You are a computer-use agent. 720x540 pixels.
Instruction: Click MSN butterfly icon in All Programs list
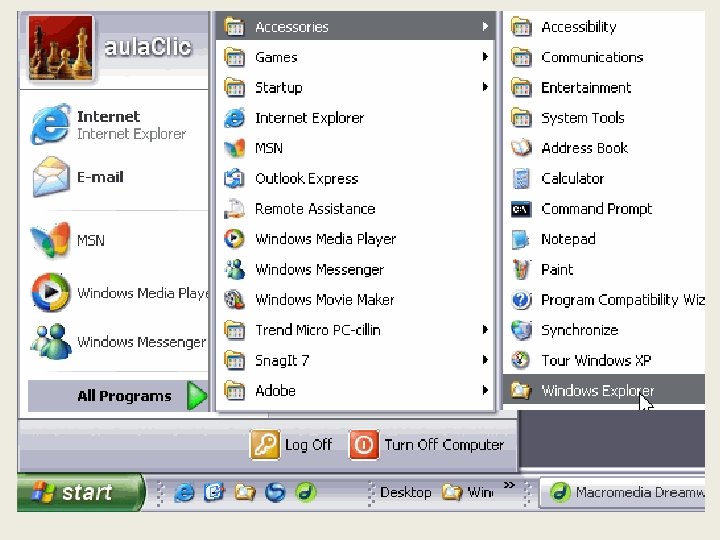[x=235, y=148]
